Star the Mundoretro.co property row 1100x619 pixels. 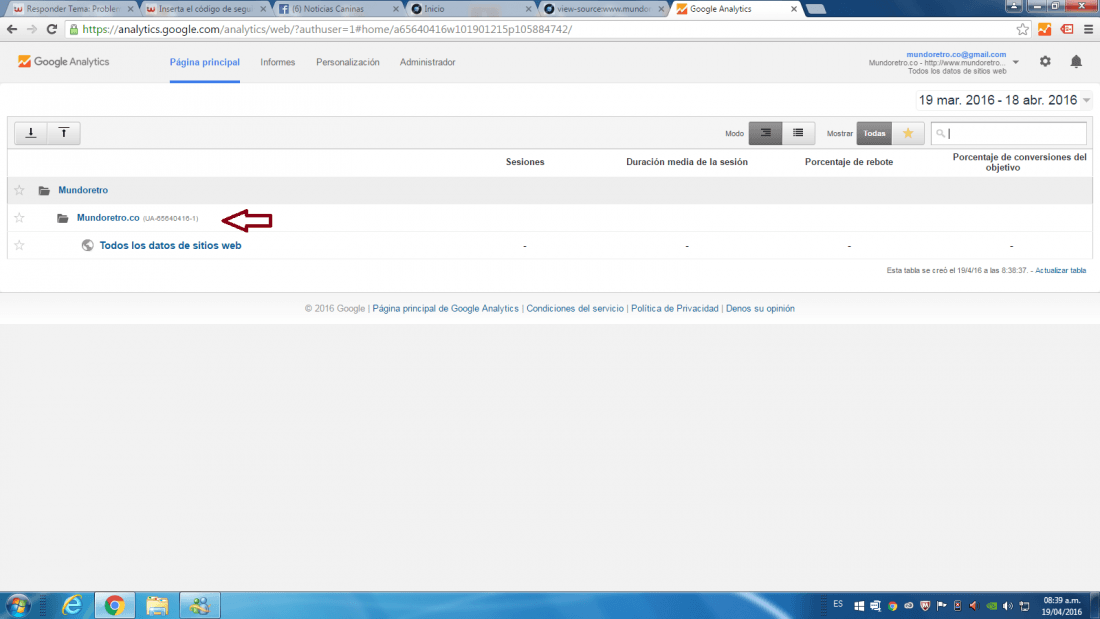point(20,218)
